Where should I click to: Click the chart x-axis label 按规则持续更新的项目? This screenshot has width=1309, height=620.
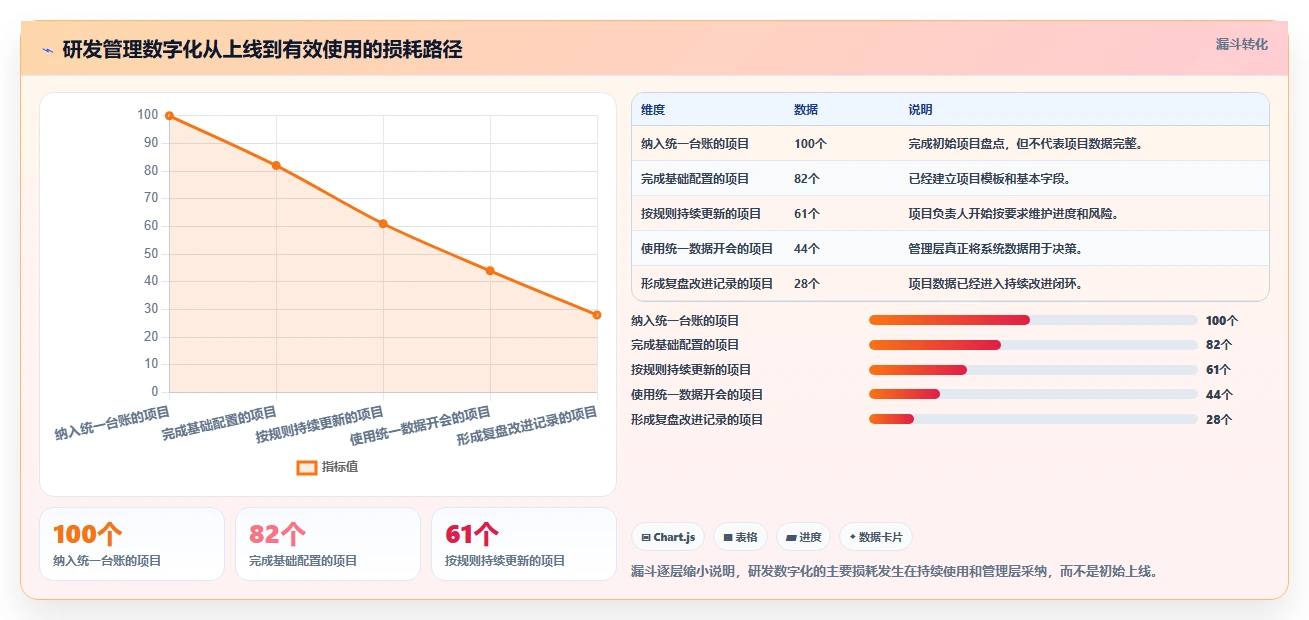tap(320, 425)
